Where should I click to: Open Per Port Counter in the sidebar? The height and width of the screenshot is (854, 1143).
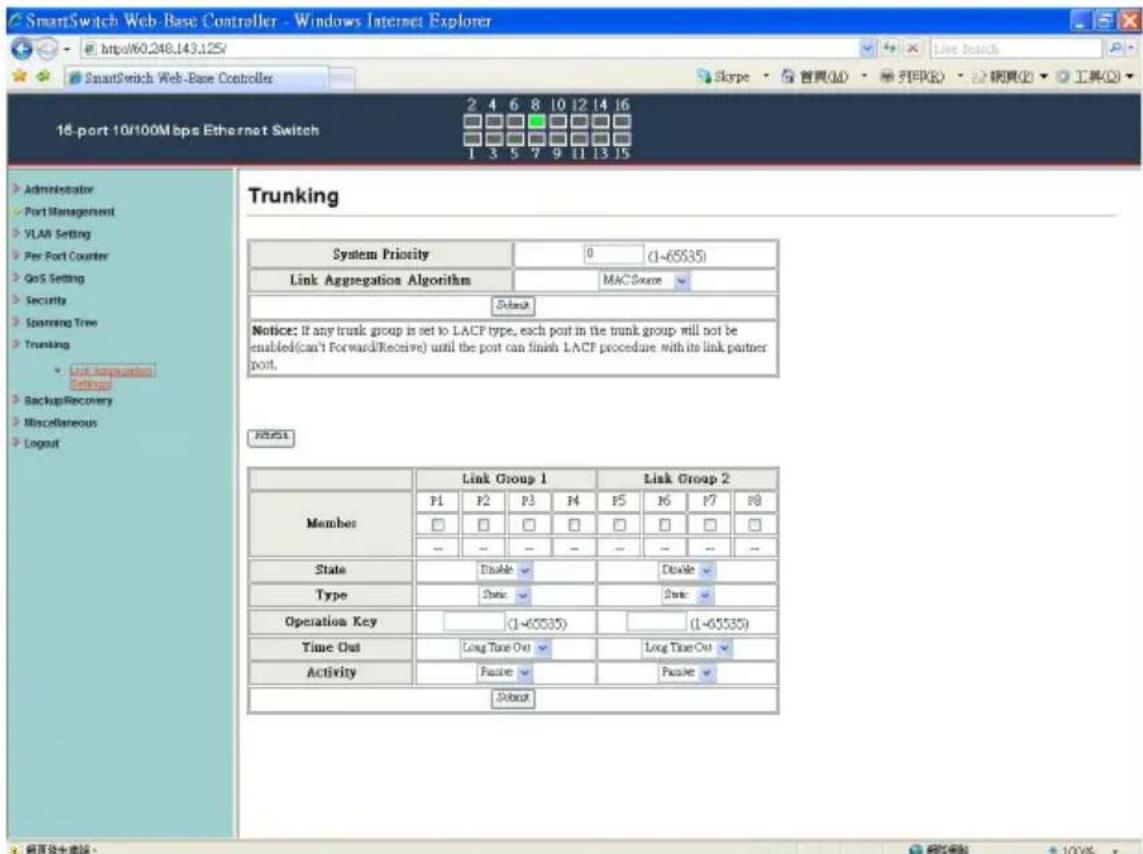coord(66,256)
